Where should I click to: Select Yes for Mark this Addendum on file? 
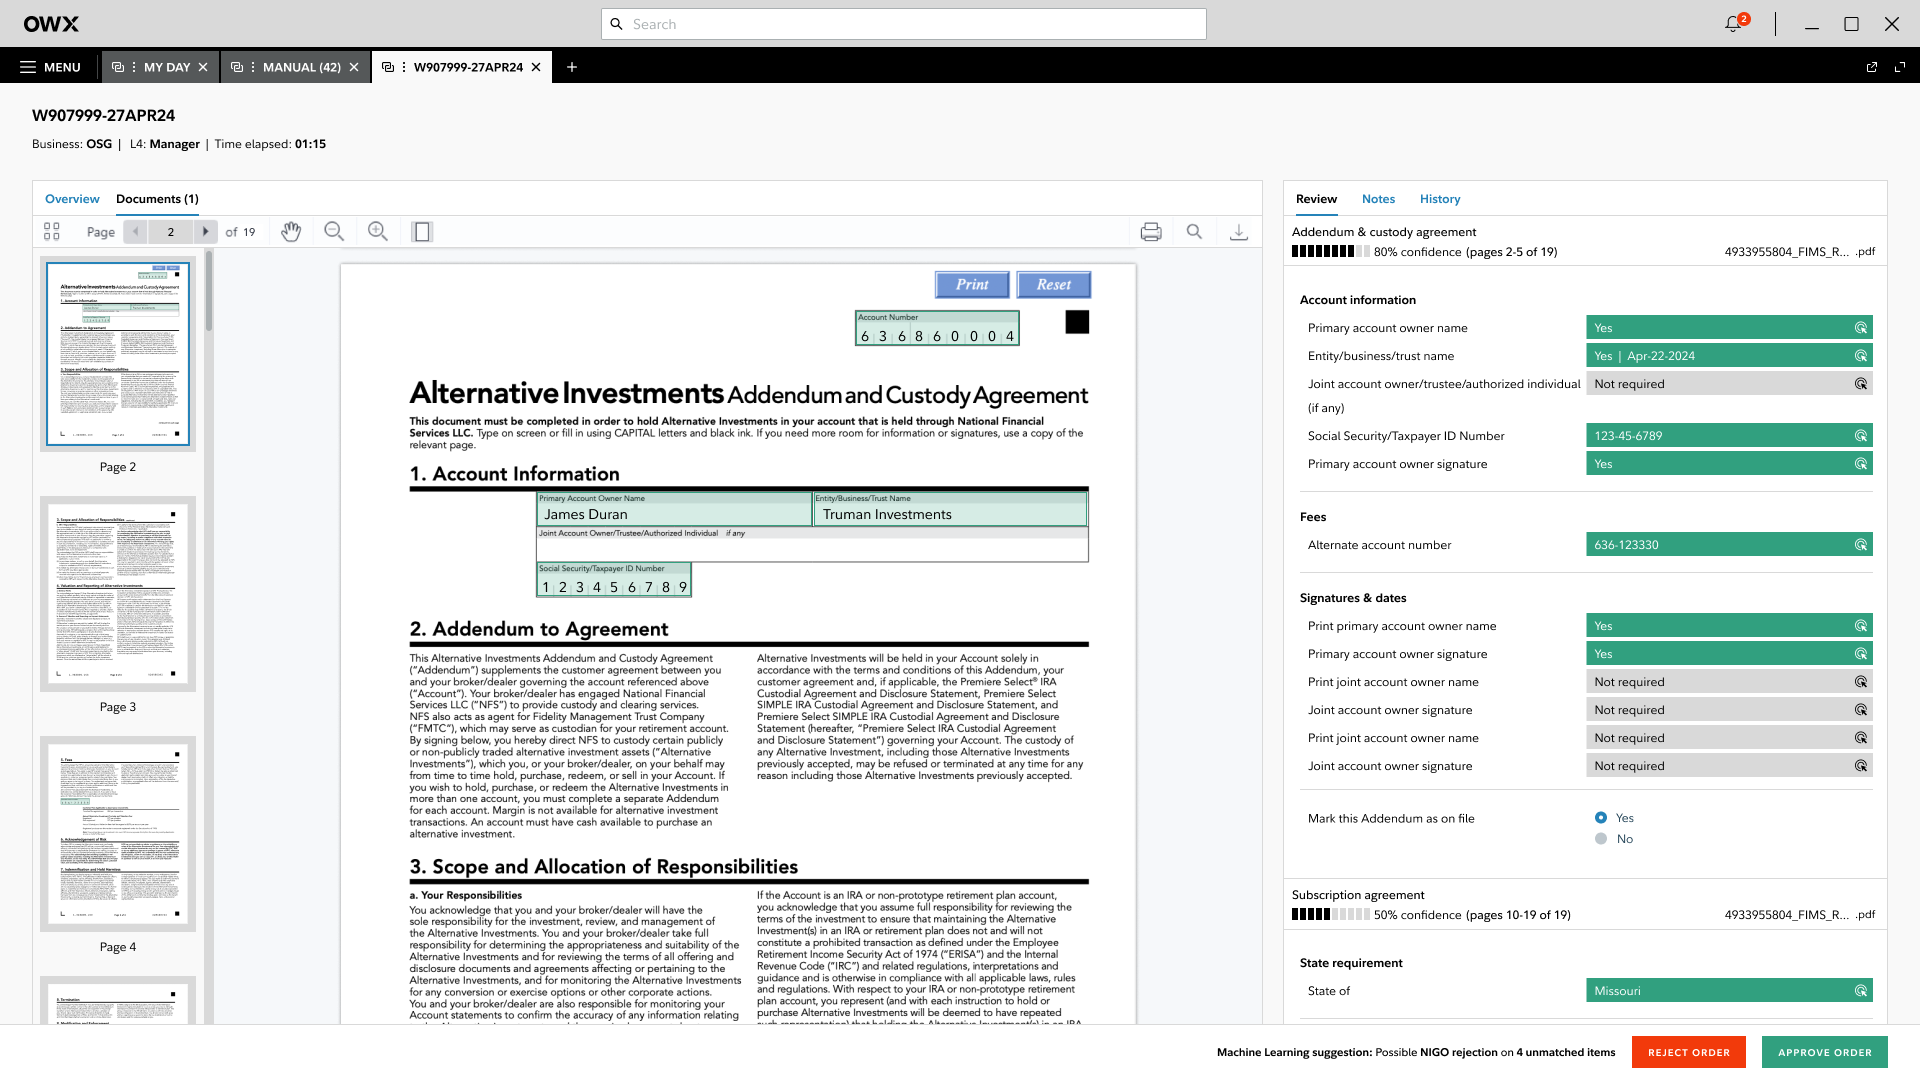click(1601, 818)
